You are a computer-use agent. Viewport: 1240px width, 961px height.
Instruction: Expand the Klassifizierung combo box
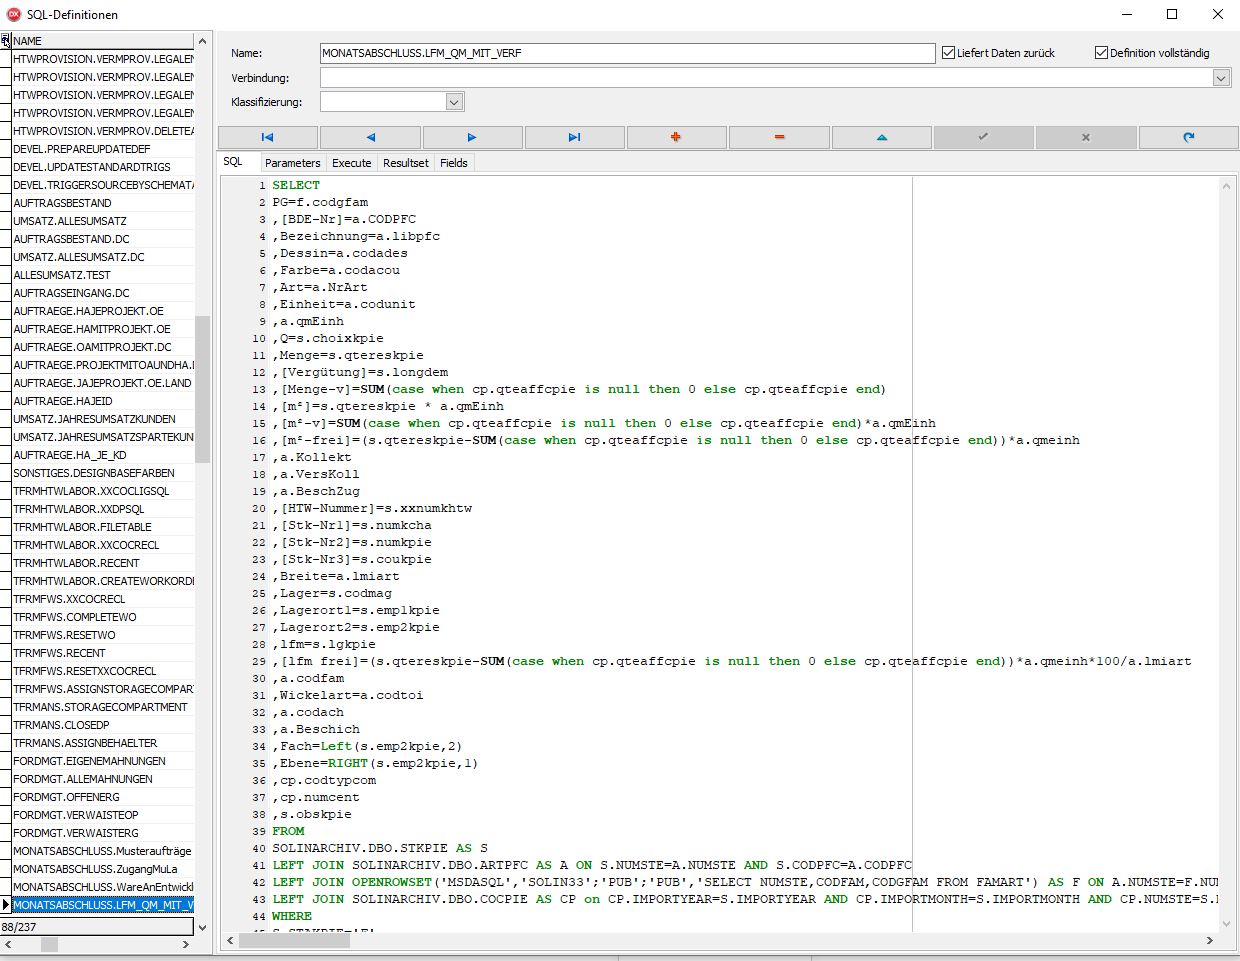point(454,102)
